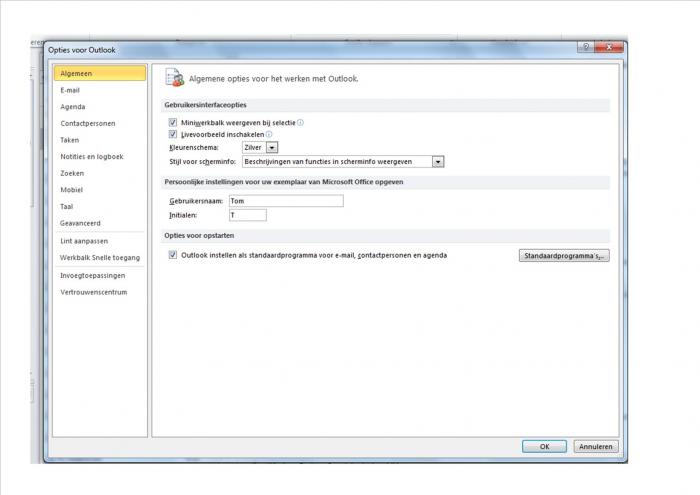The image size is (700, 495).
Task: Click info icon beside Miniwerkbalk option
Action: click(x=300, y=122)
